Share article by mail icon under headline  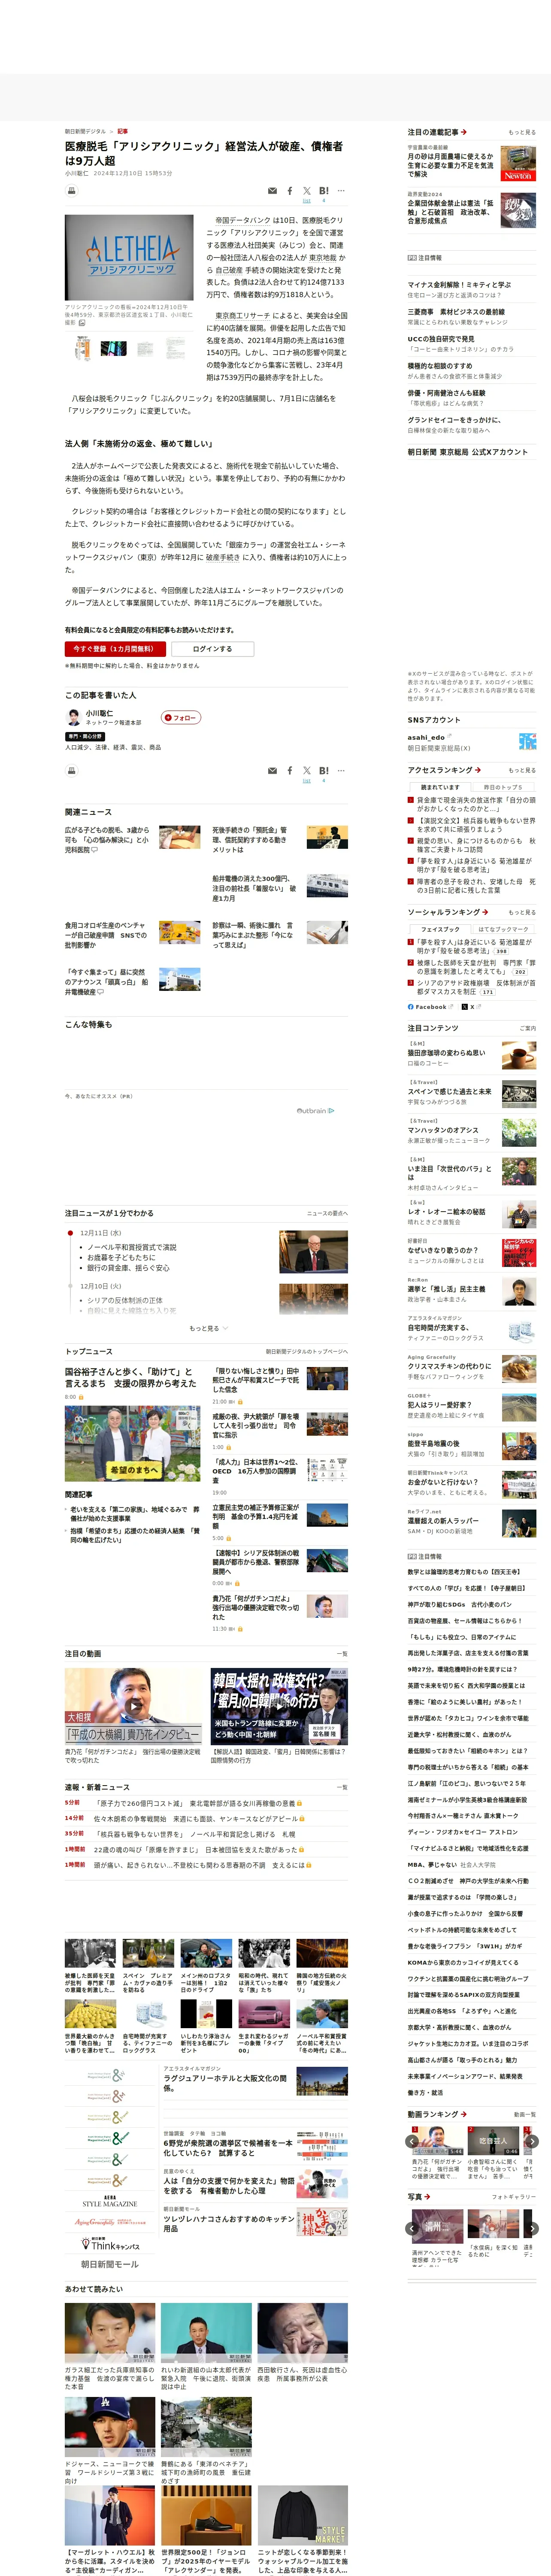(x=272, y=190)
